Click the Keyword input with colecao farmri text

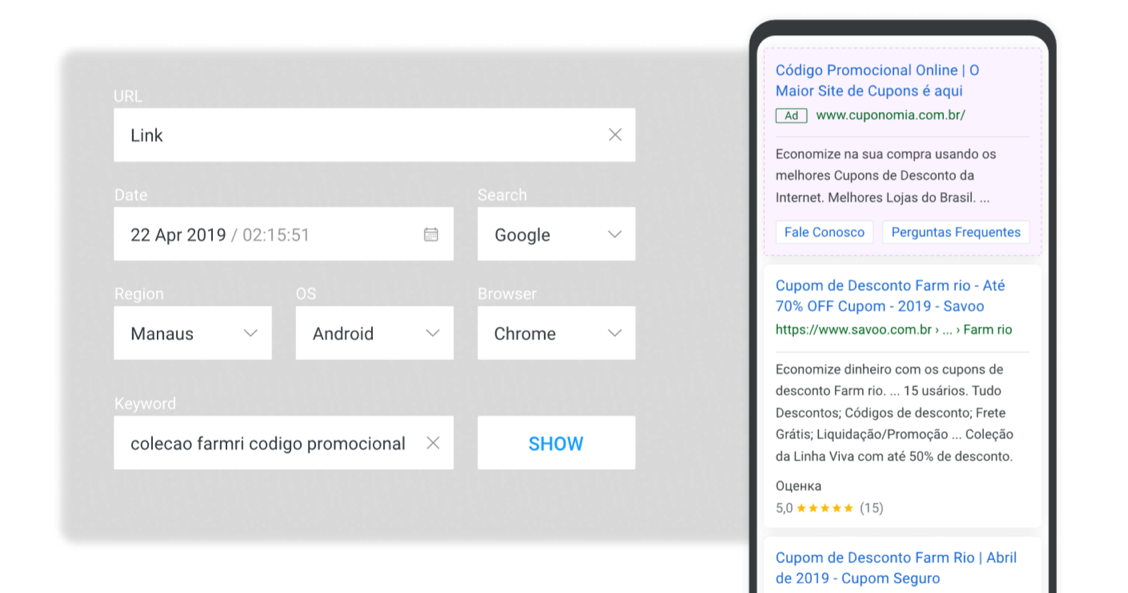(x=283, y=443)
